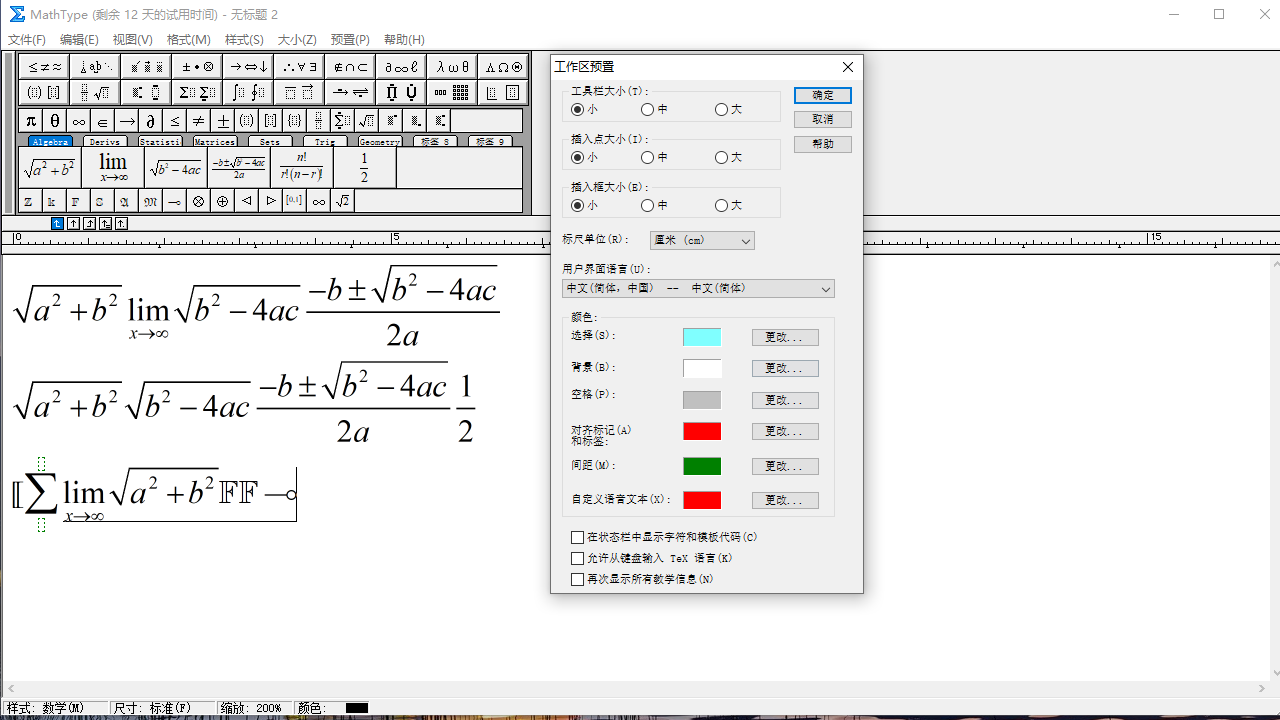
Task: Open the summation templates palette
Action: tap(197, 93)
